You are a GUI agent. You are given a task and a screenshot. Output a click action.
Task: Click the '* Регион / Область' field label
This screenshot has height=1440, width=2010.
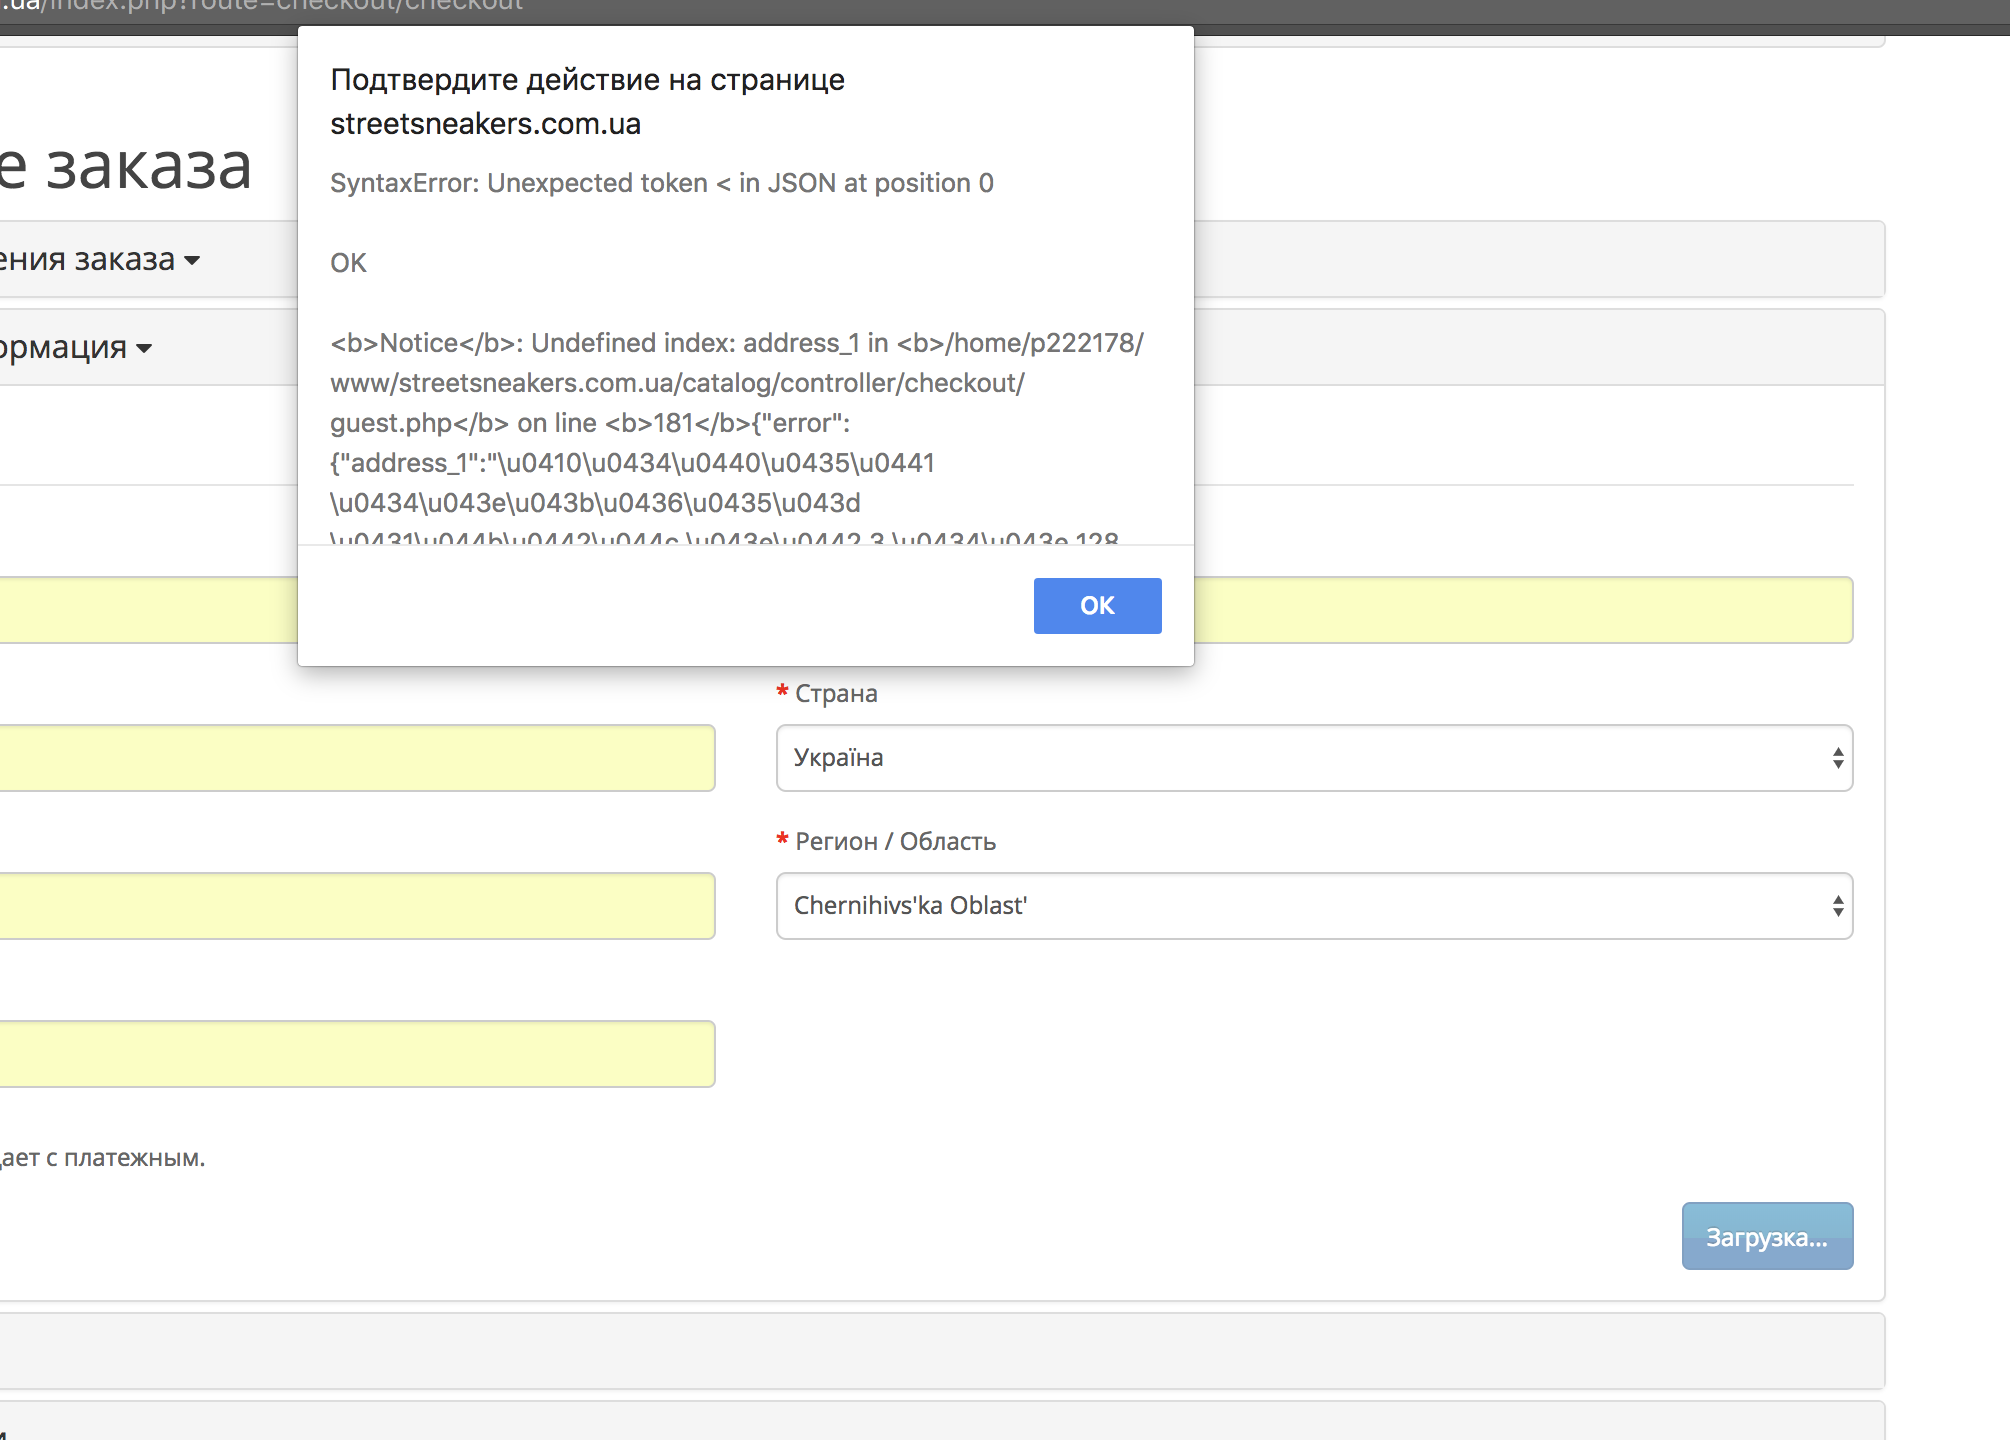(x=886, y=841)
